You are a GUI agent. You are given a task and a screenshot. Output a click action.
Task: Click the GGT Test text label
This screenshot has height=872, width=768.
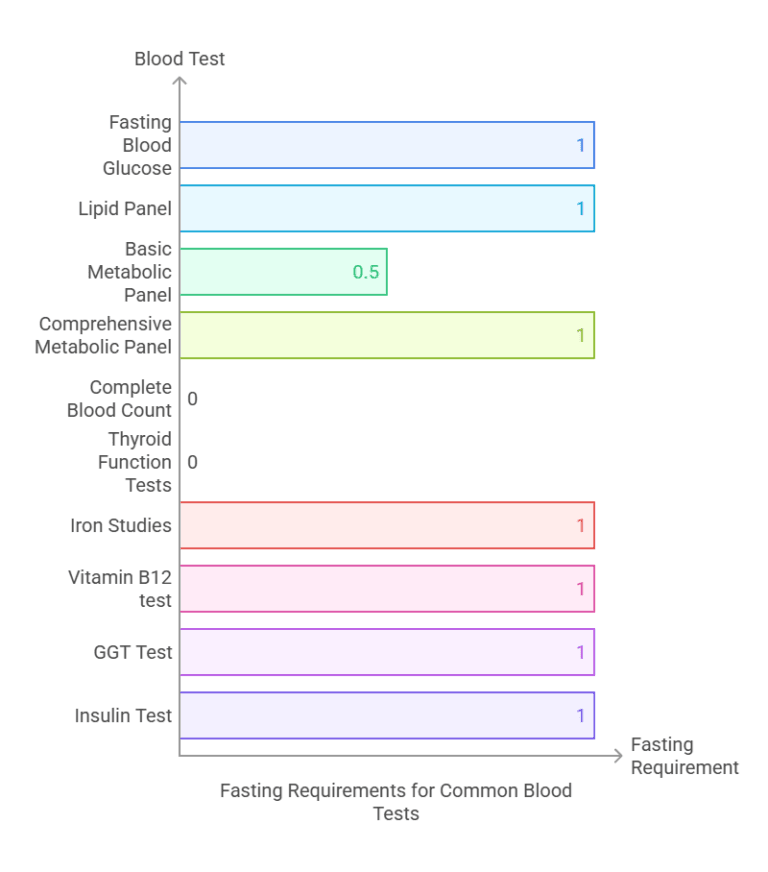click(133, 652)
